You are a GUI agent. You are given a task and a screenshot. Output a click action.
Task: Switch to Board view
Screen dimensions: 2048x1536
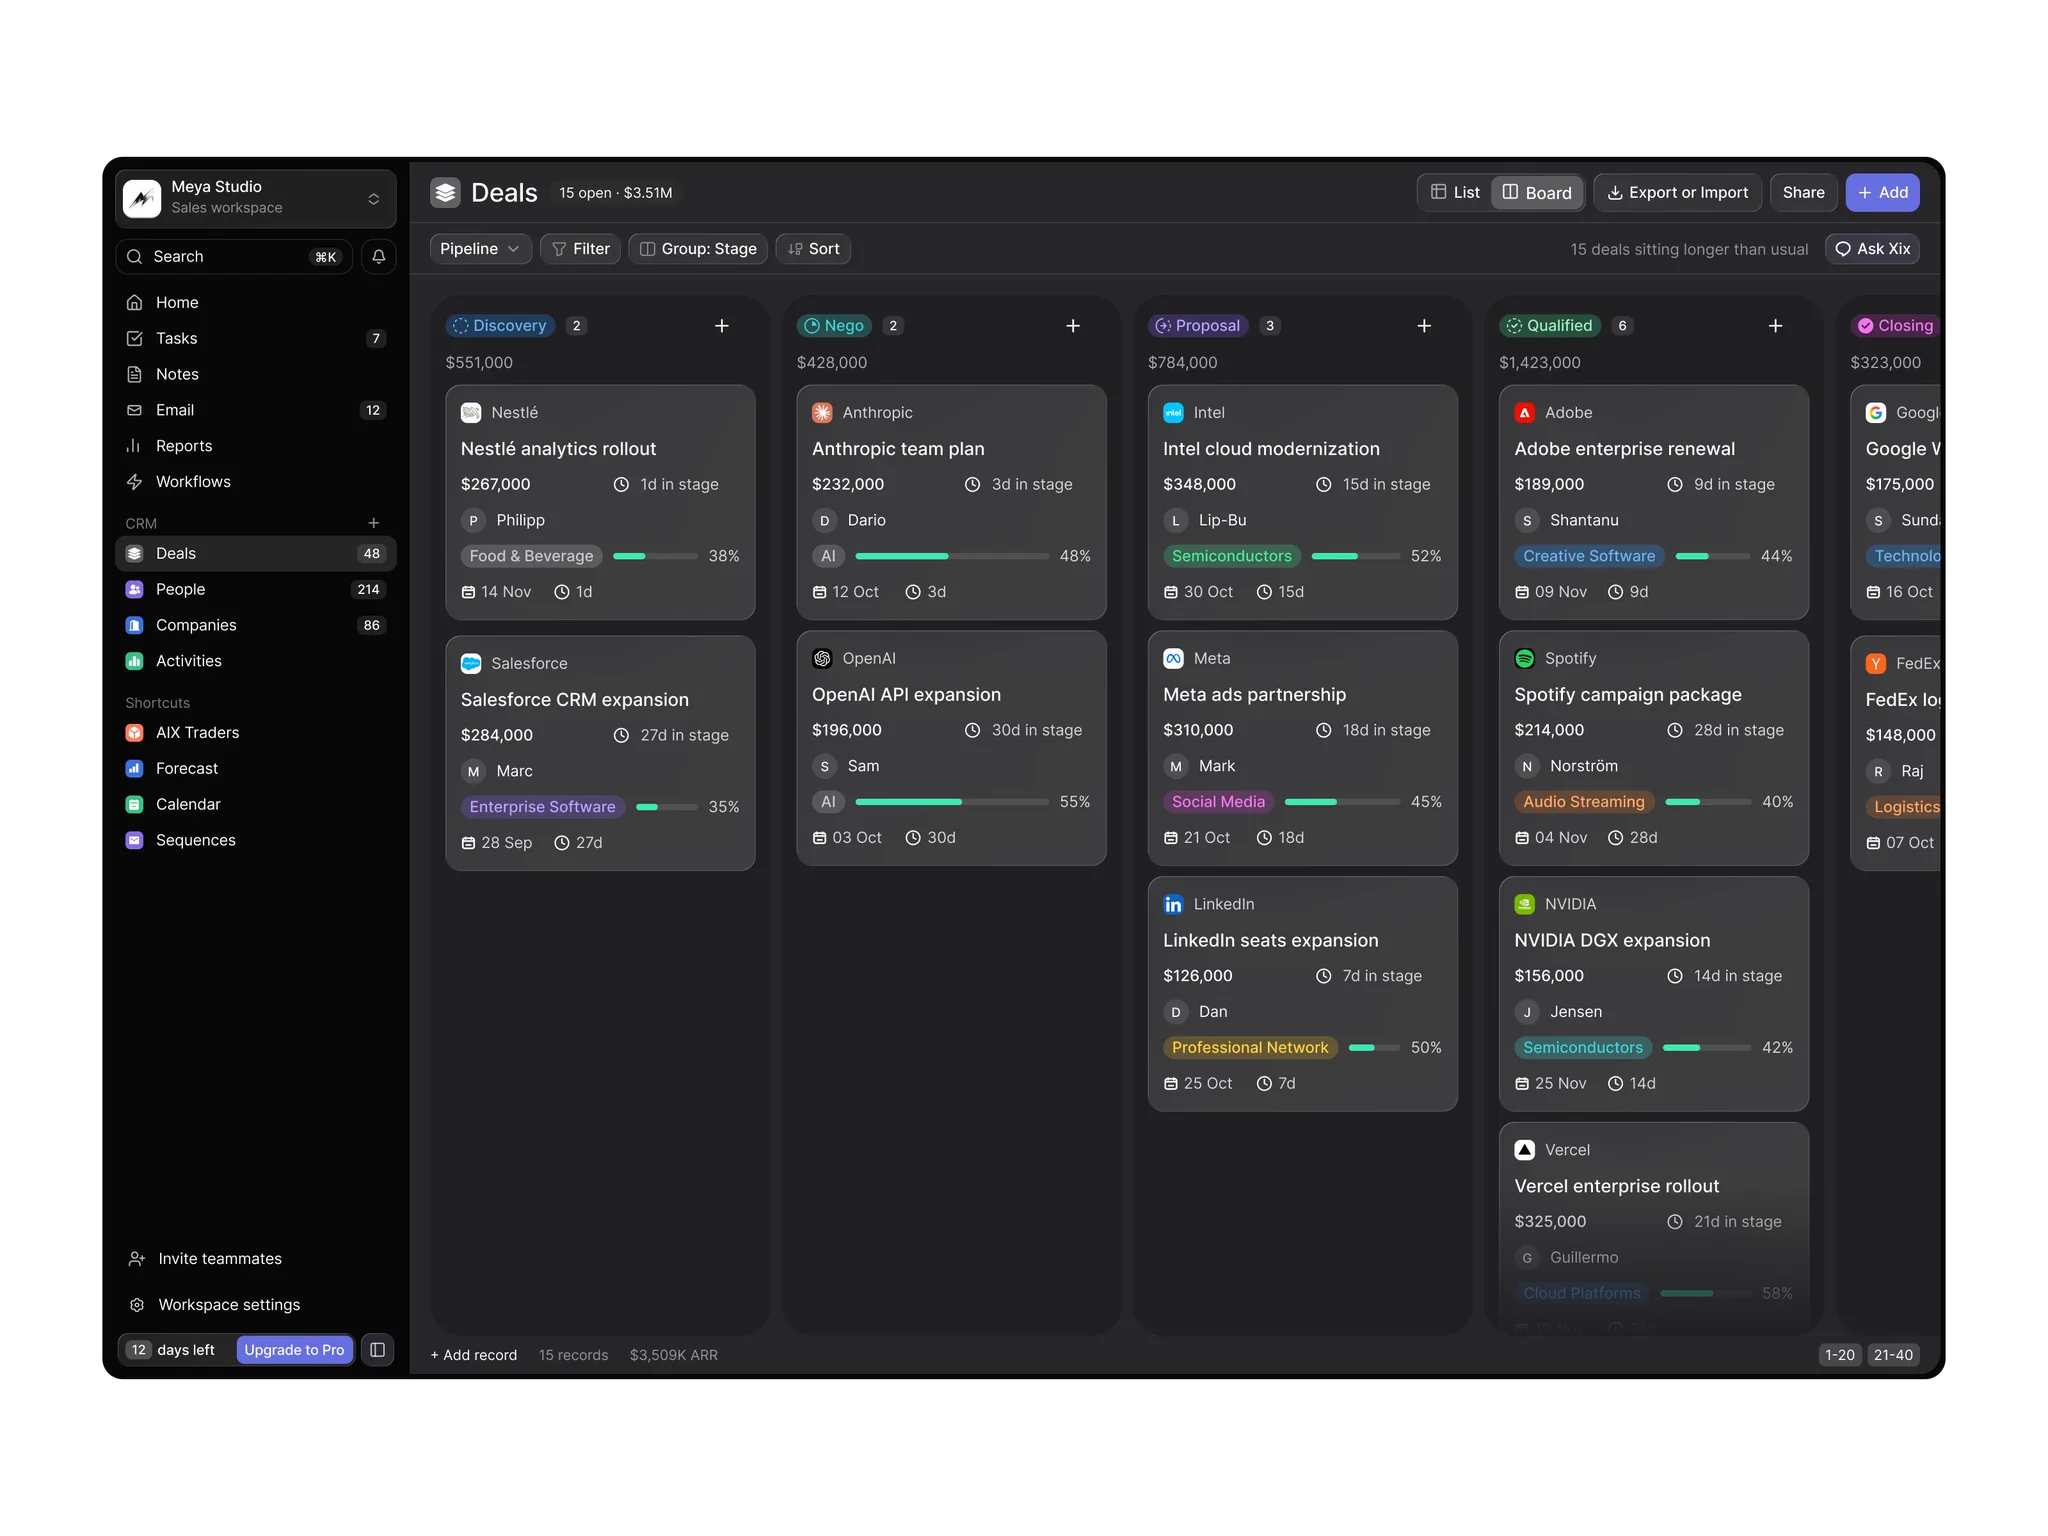point(1537,193)
